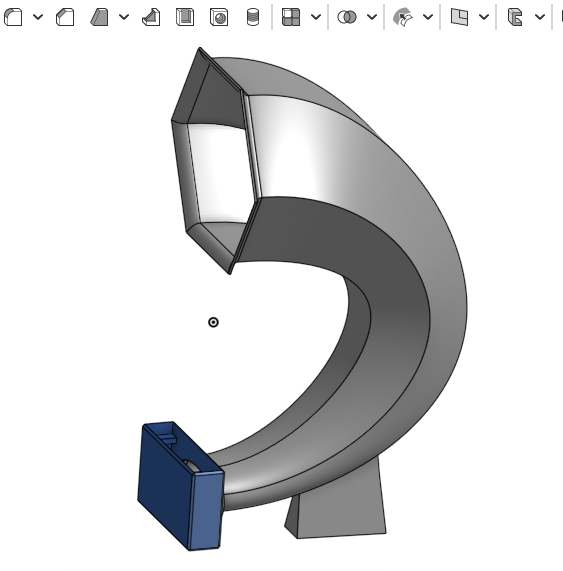Select the Fillet tool
Screen dimensions: 563x571
click(x=13, y=17)
